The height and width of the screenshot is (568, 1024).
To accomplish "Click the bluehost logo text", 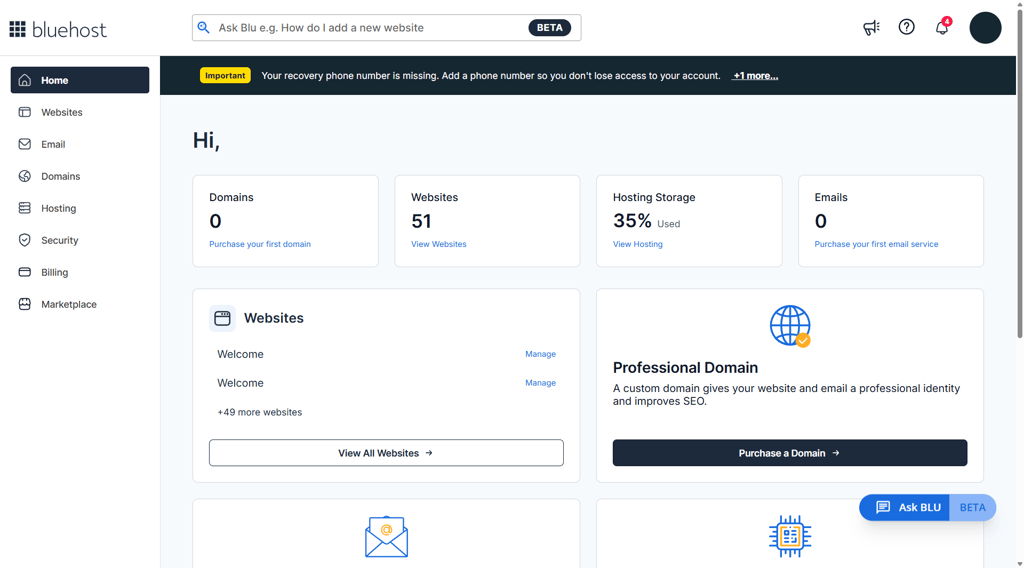I will 69,29.
